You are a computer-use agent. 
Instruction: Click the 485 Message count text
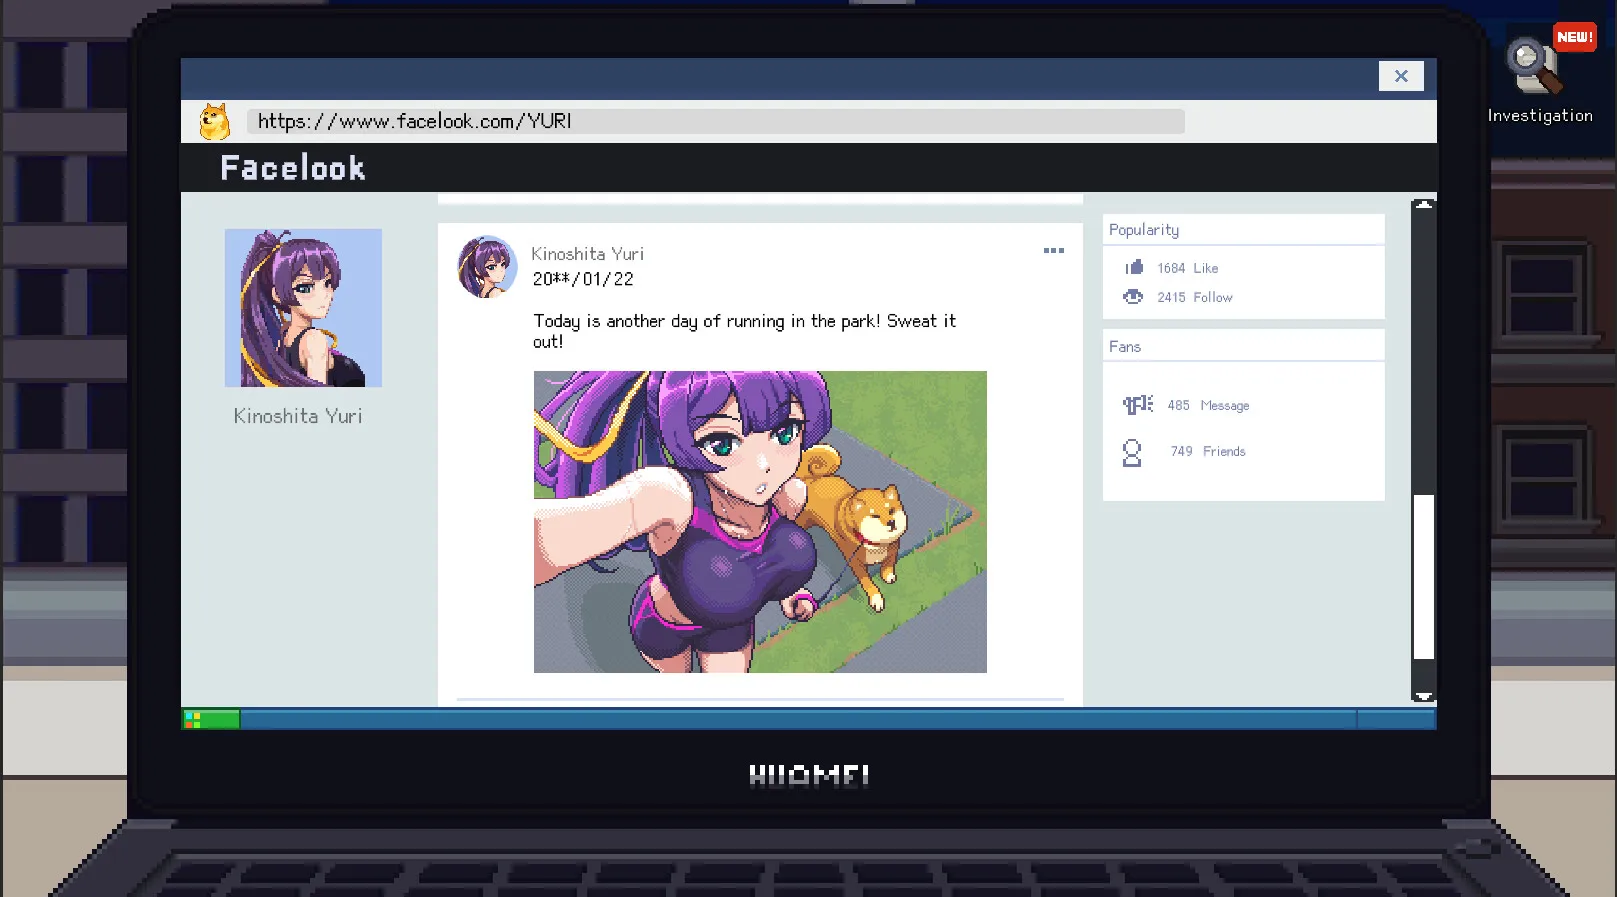coord(1208,405)
